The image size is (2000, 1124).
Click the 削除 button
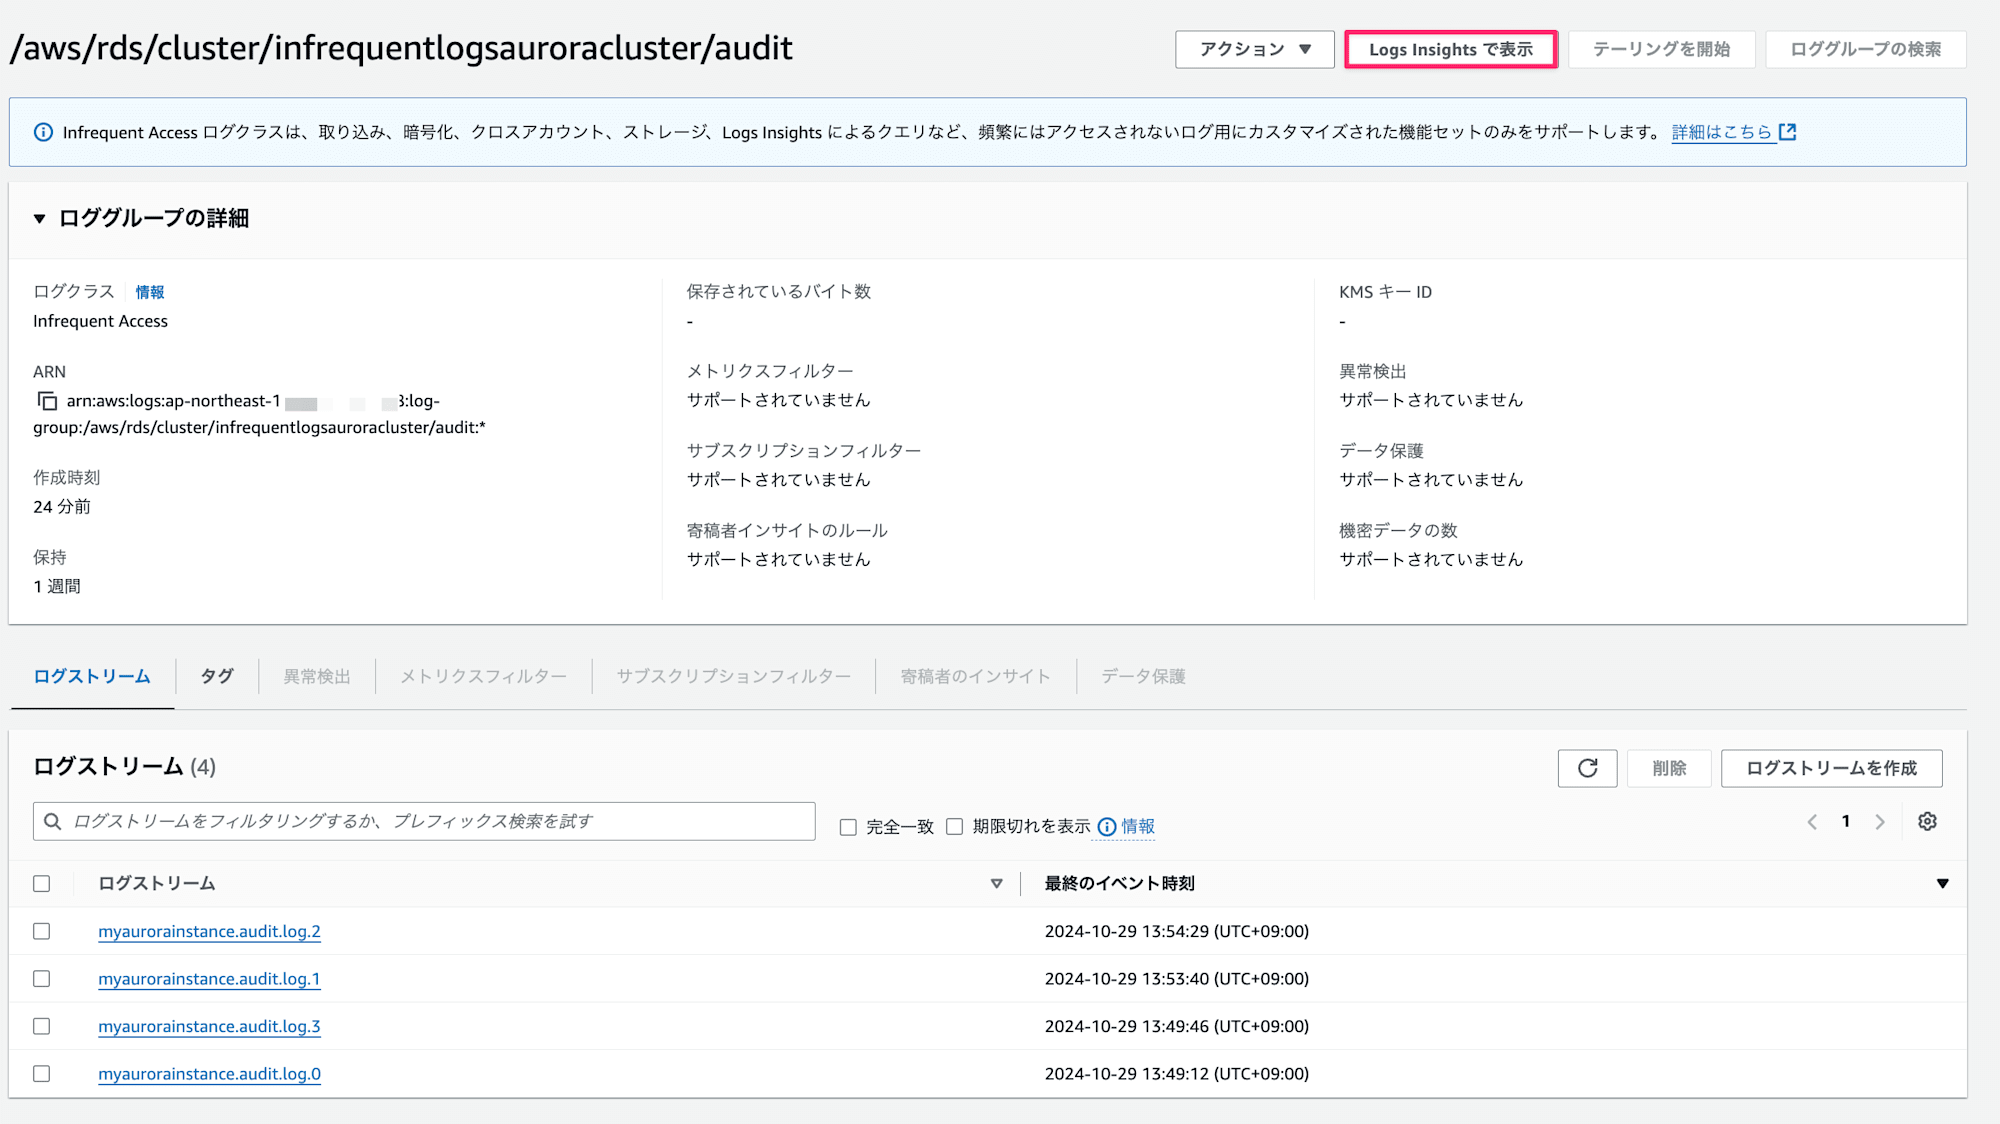click(x=1669, y=768)
